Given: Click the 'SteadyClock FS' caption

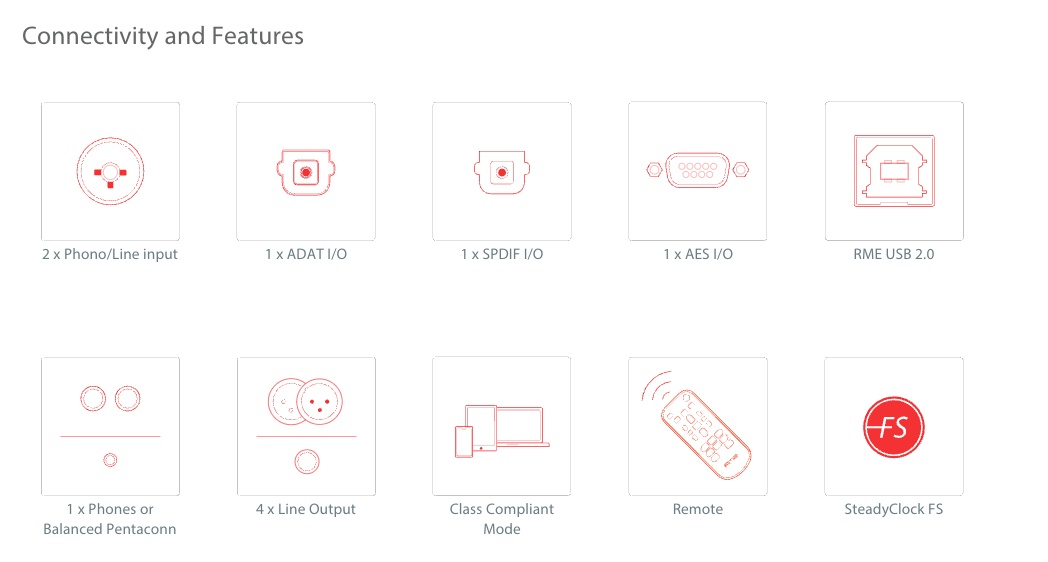Looking at the screenshot, I should coord(894,509).
